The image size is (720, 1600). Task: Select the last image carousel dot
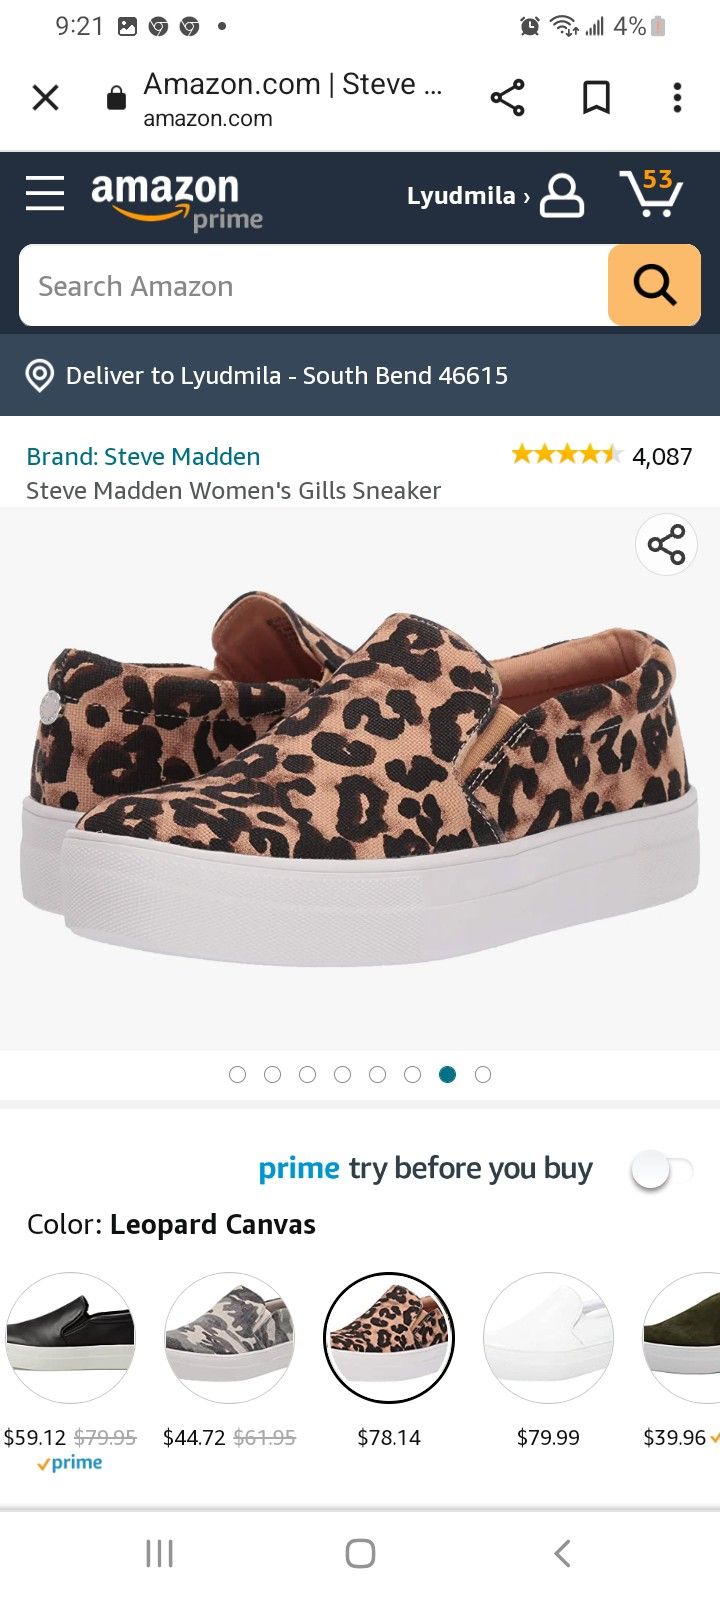click(483, 1075)
